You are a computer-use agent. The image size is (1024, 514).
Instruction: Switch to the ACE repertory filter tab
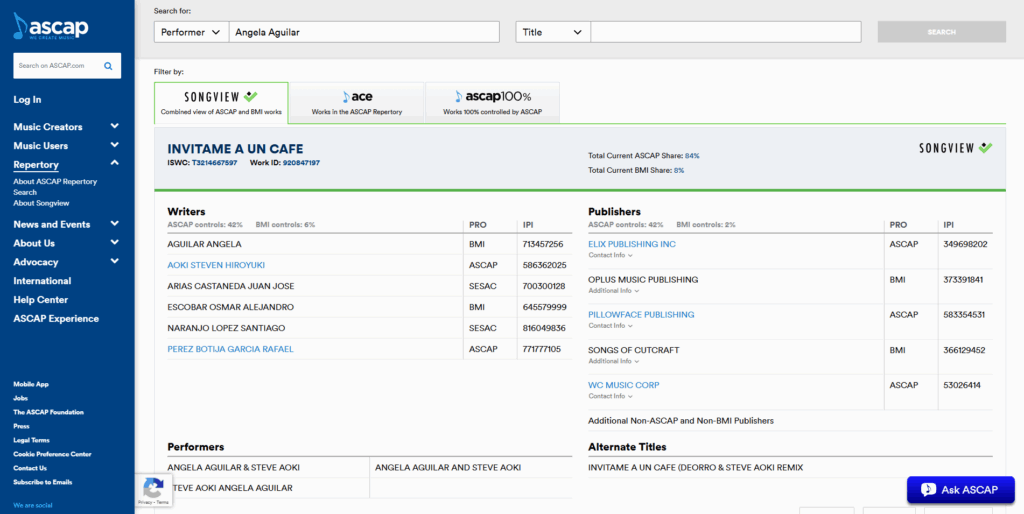(356, 103)
